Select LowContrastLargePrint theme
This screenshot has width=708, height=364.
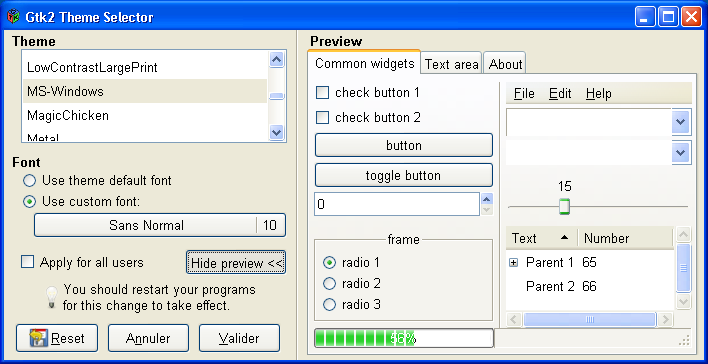point(145,67)
